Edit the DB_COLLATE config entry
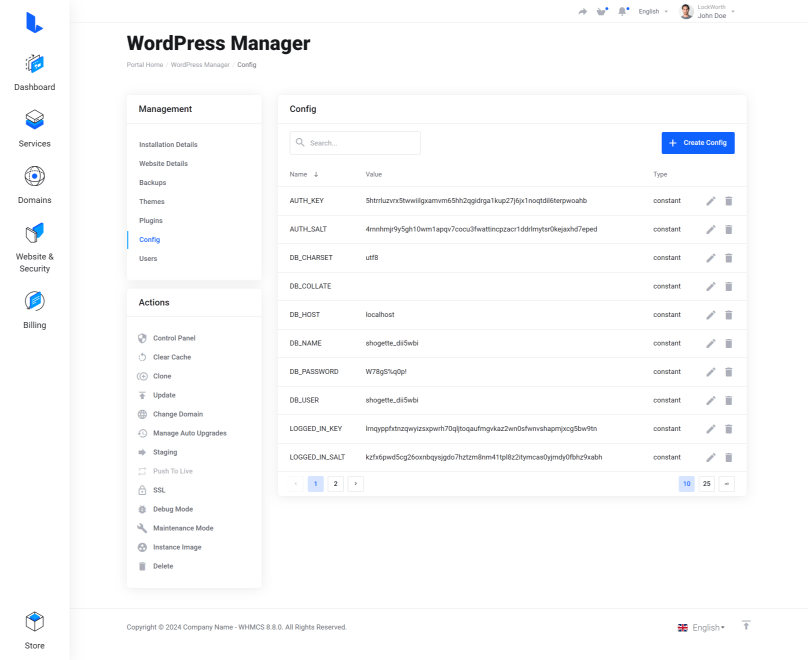Screen dimensions: 808x660 coord(711,286)
